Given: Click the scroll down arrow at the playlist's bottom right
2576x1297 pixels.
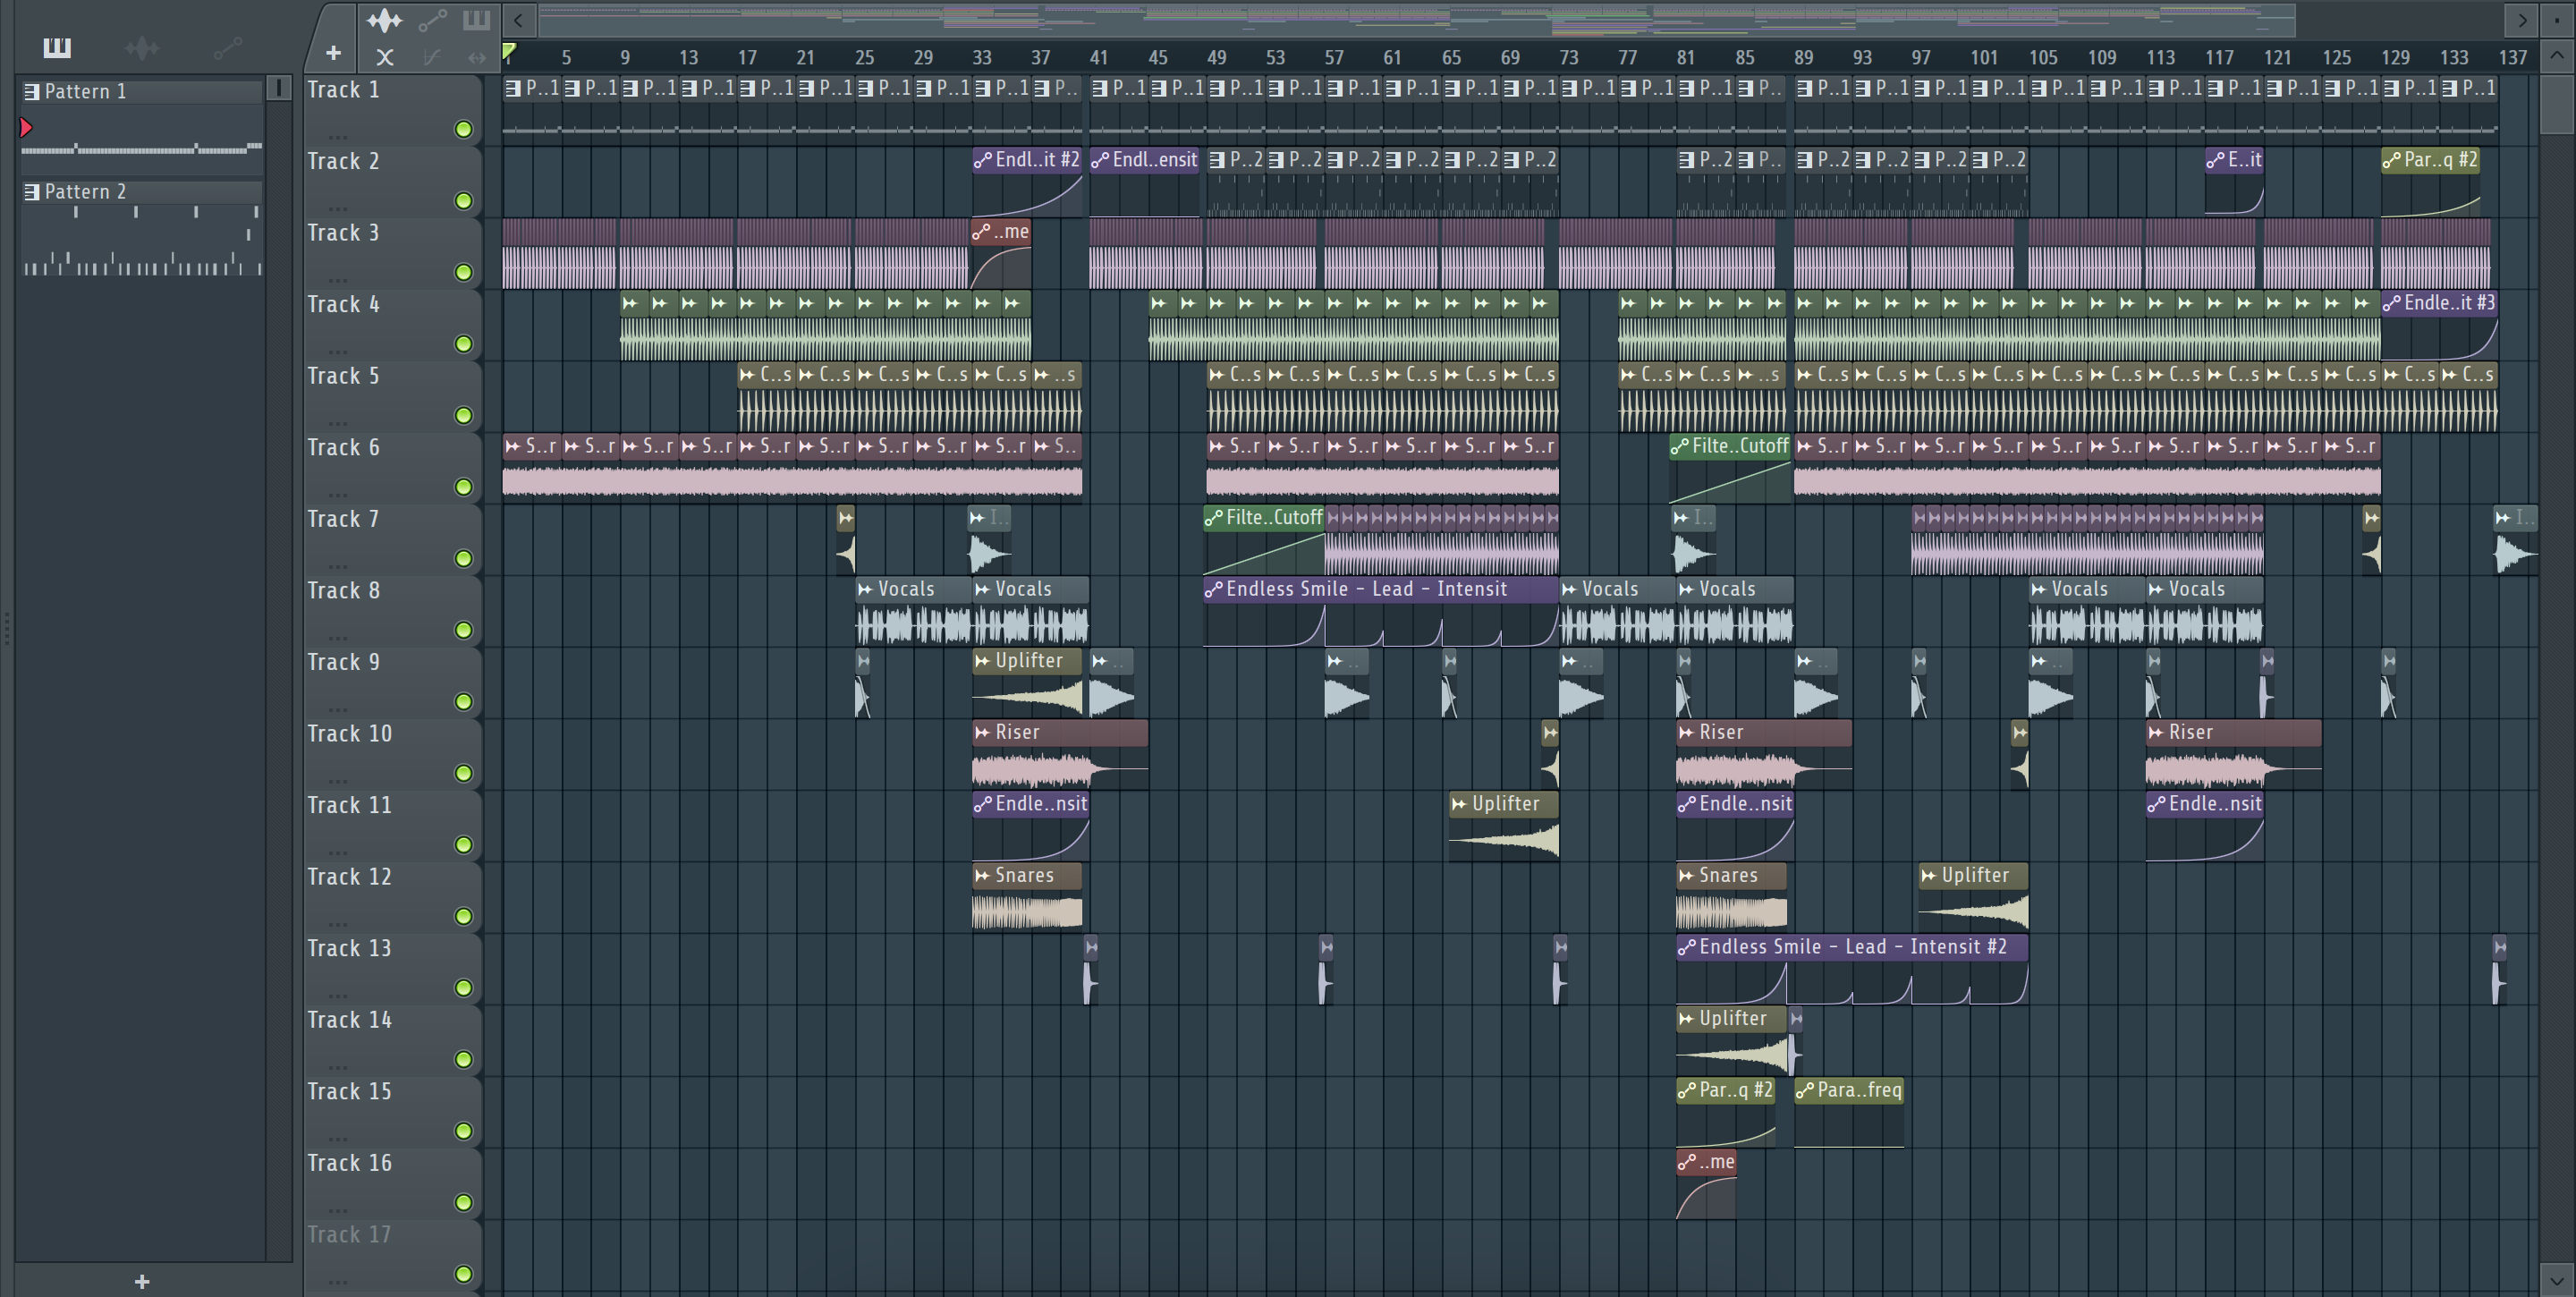Looking at the screenshot, I should pos(2557,1279).
